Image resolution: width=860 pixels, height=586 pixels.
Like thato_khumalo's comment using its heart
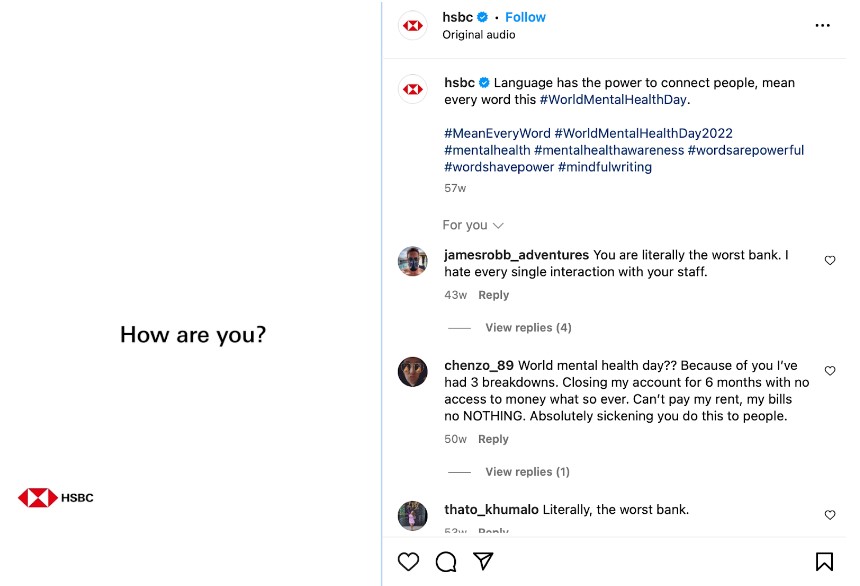click(830, 515)
